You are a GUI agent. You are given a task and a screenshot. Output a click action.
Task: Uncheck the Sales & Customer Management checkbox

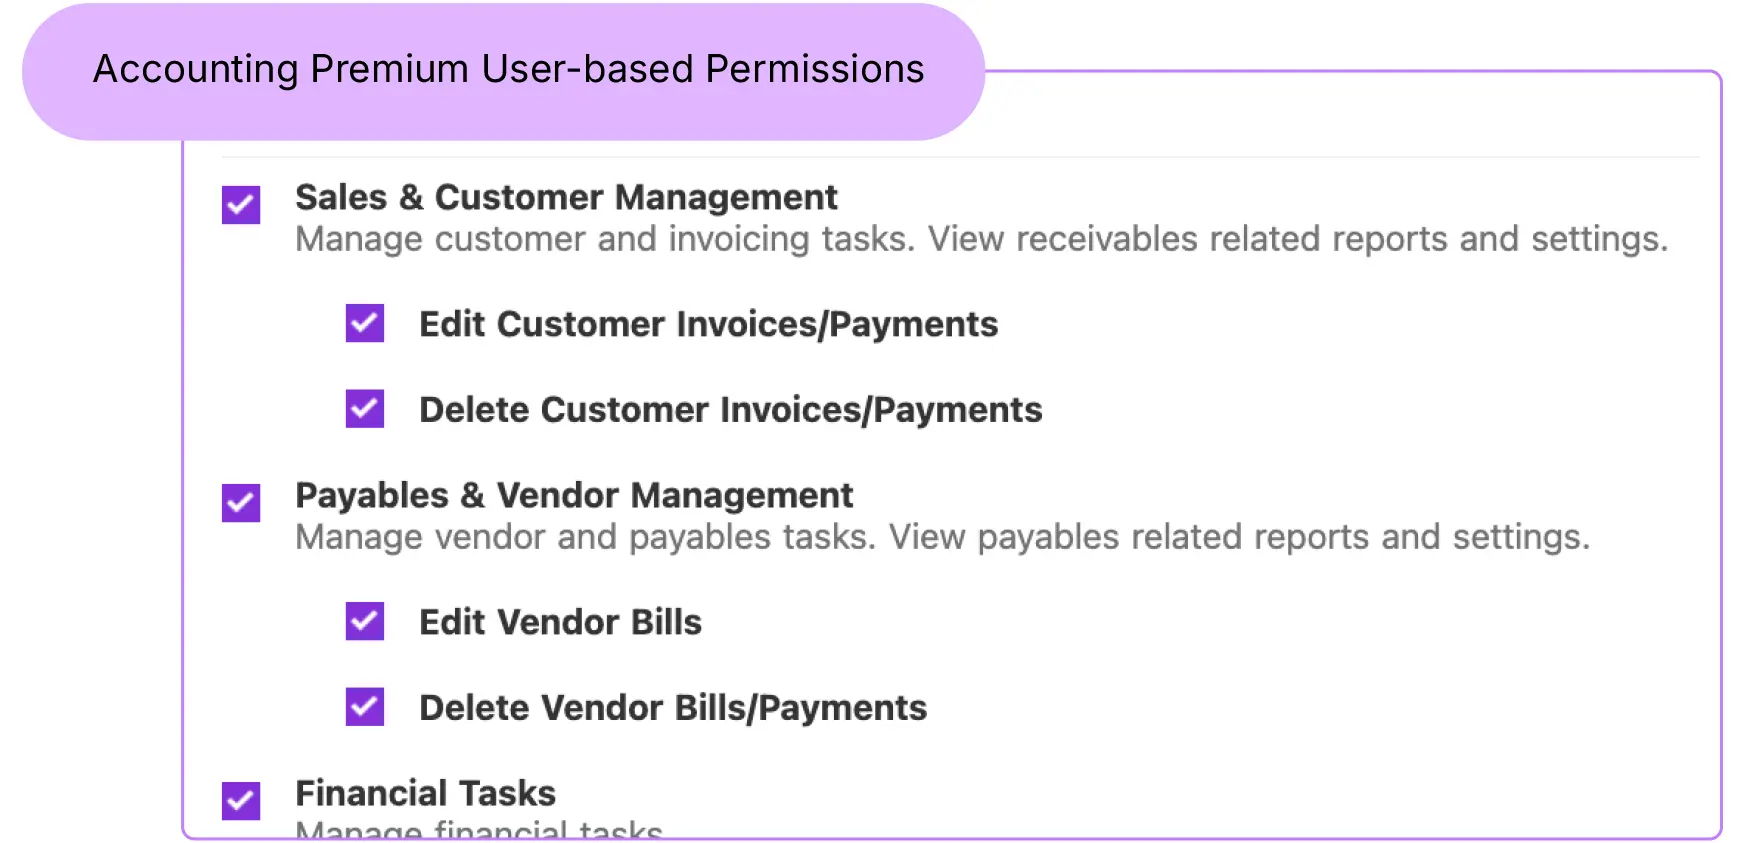[x=241, y=205]
